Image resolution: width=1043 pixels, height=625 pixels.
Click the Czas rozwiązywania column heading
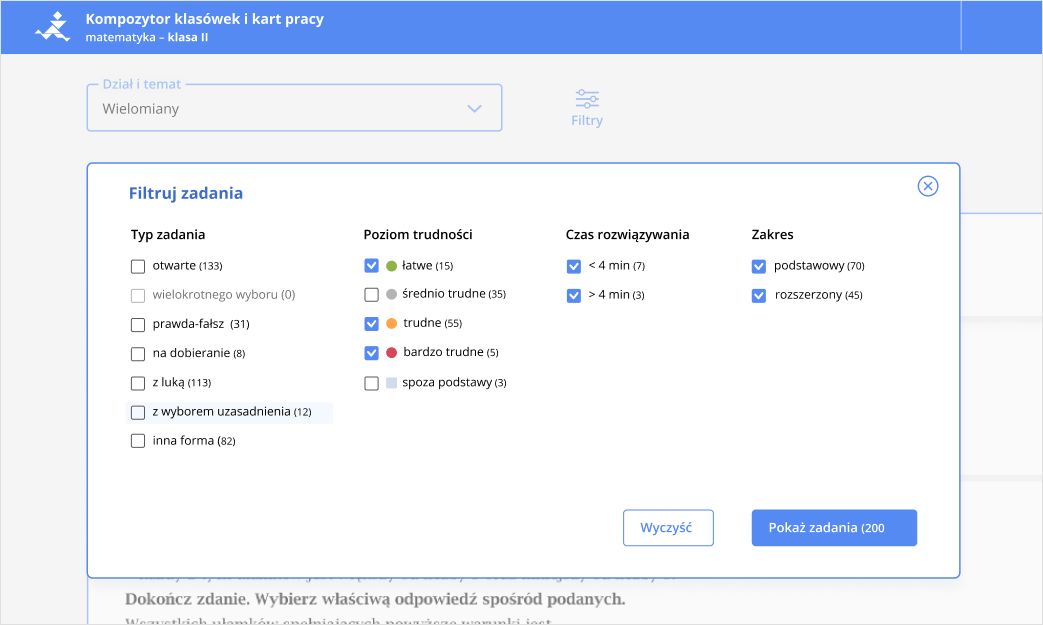(x=627, y=235)
